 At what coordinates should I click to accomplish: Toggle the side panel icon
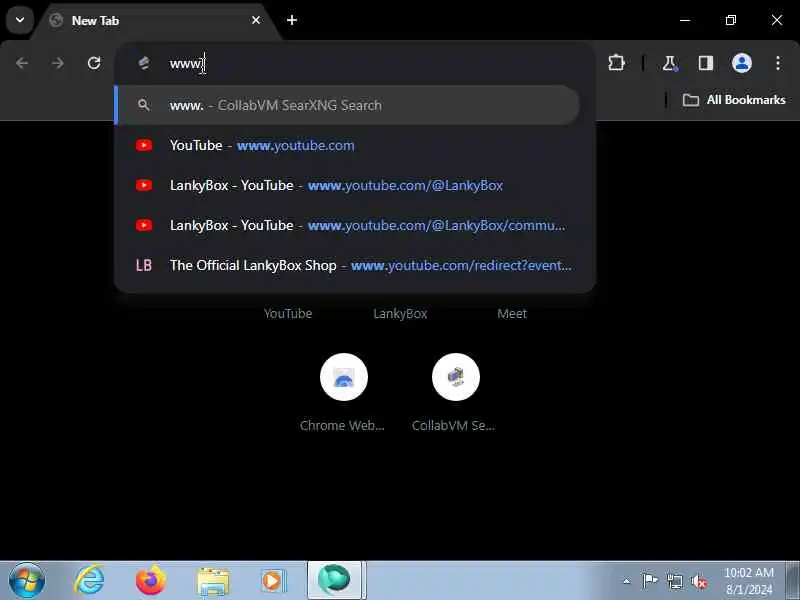pos(706,63)
